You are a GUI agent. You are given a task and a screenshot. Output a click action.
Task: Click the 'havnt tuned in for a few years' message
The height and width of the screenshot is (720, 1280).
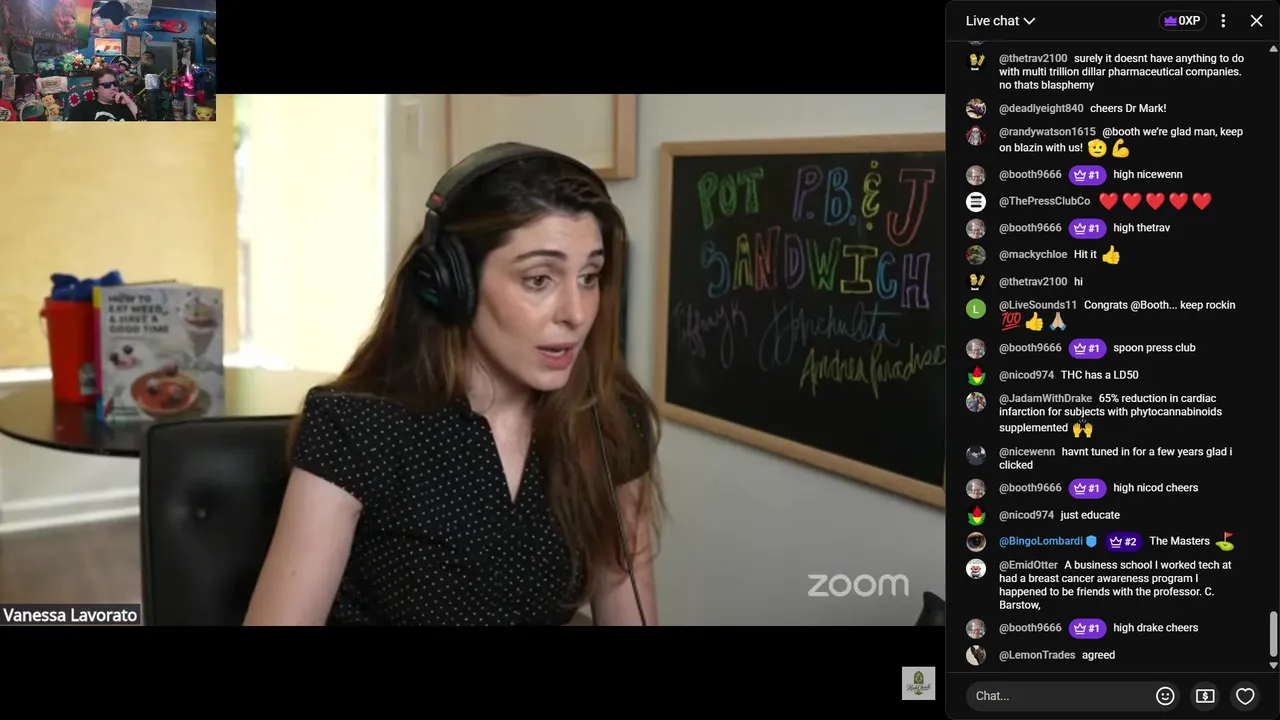click(x=1115, y=458)
